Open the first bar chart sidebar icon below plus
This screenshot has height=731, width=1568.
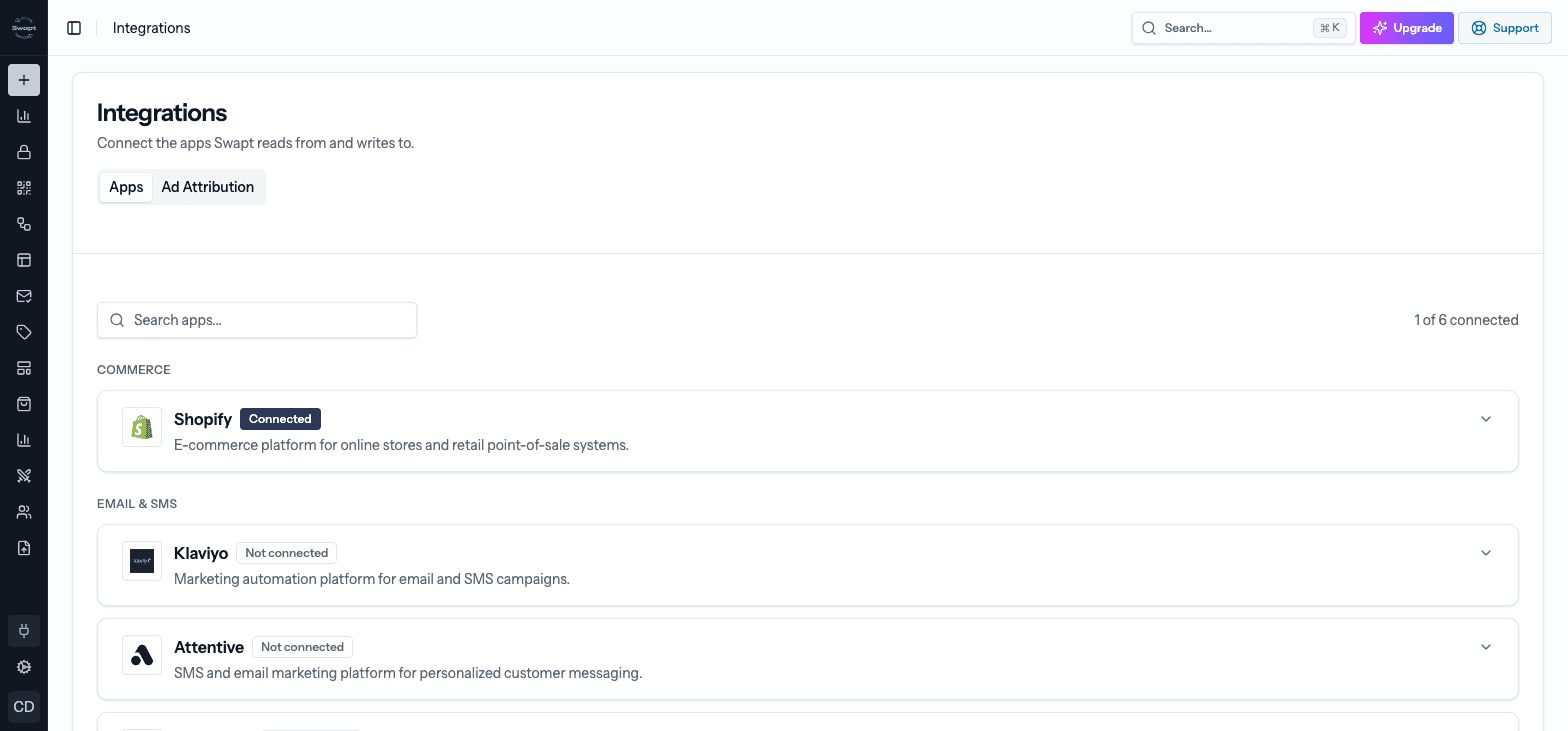pyautogui.click(x=24, y=116)
